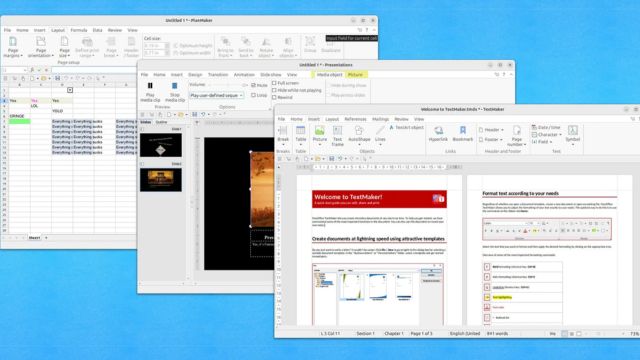Open the Transition tab in Presentations
Viewport: 640px width, 360px height.
[x=218, y=75]
